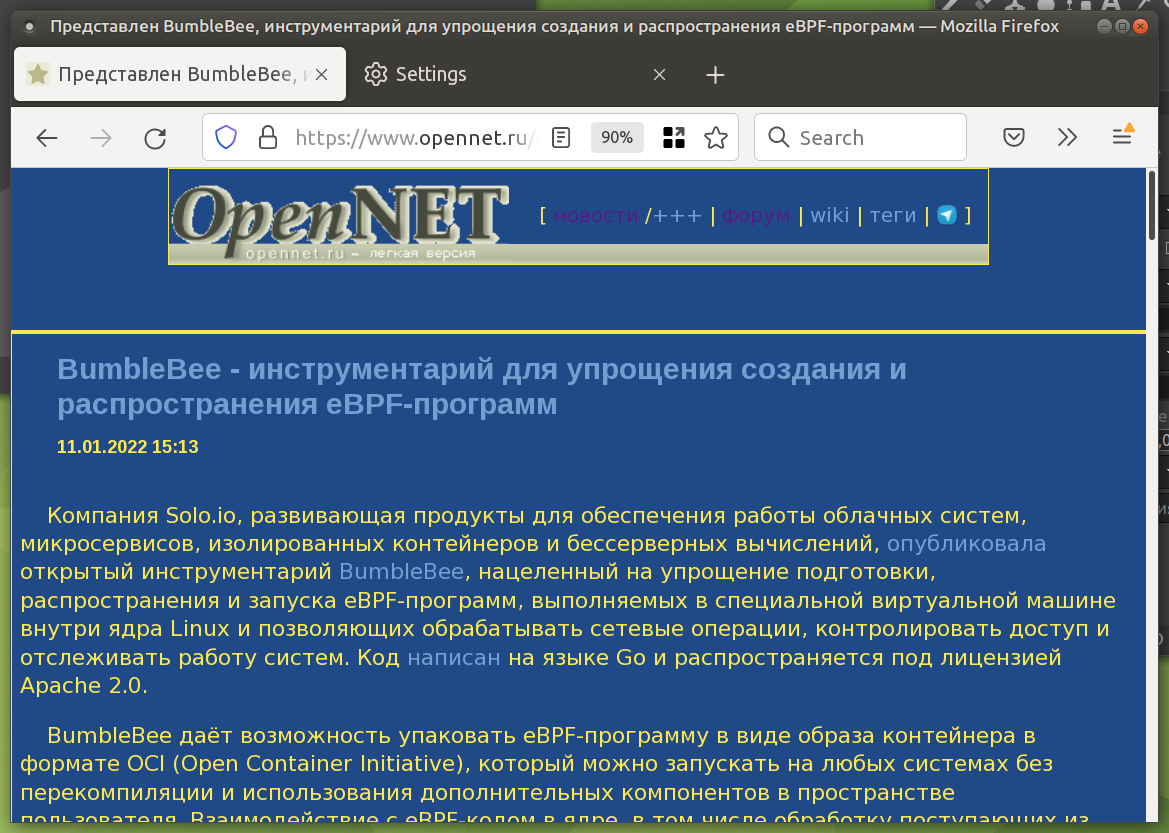Open the QR code extension icon
The height and width of the screenshot is (833, 1169).
coord(674,137)
